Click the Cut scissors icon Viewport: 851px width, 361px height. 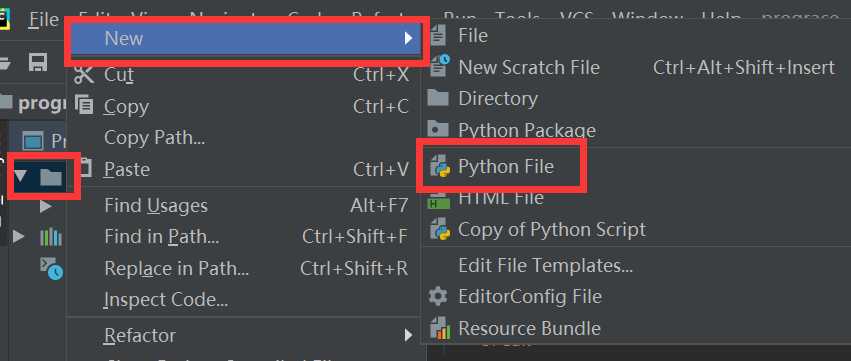click(84, 74)
